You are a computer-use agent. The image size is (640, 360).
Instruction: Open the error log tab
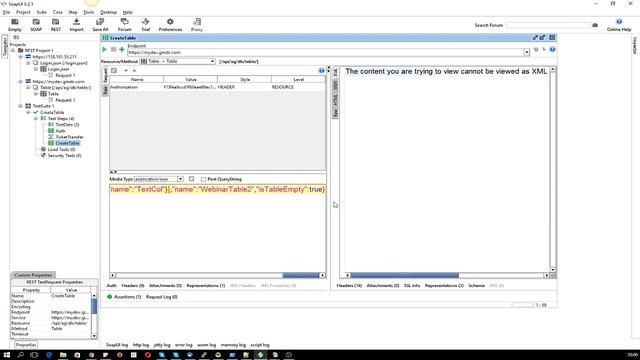183,345
